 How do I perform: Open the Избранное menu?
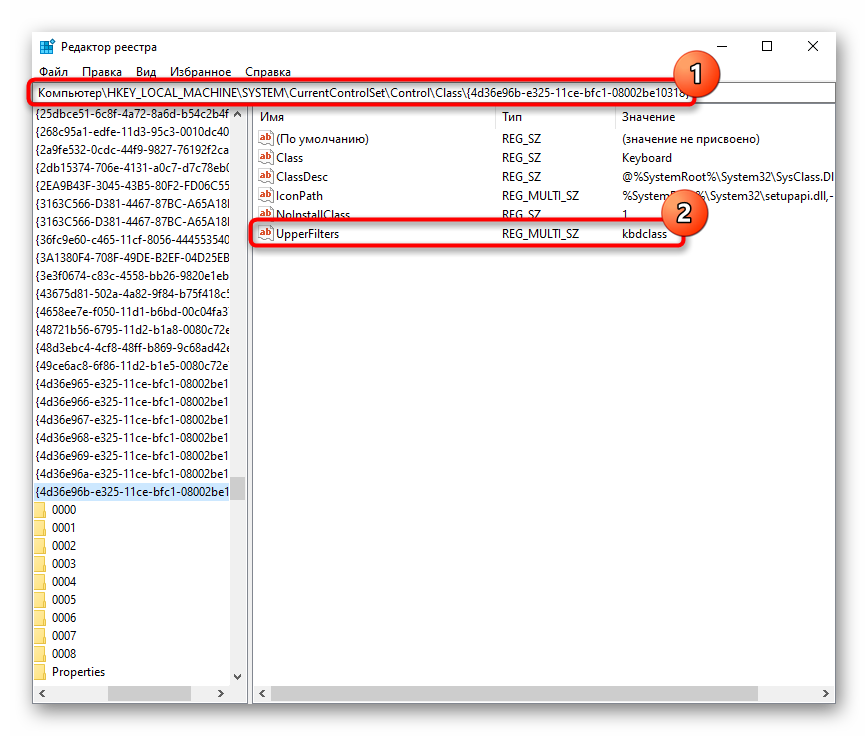tap(200, 72)
